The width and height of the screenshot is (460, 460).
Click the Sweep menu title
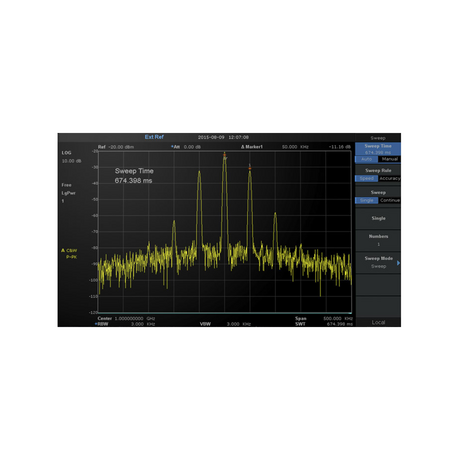(378, 138)
